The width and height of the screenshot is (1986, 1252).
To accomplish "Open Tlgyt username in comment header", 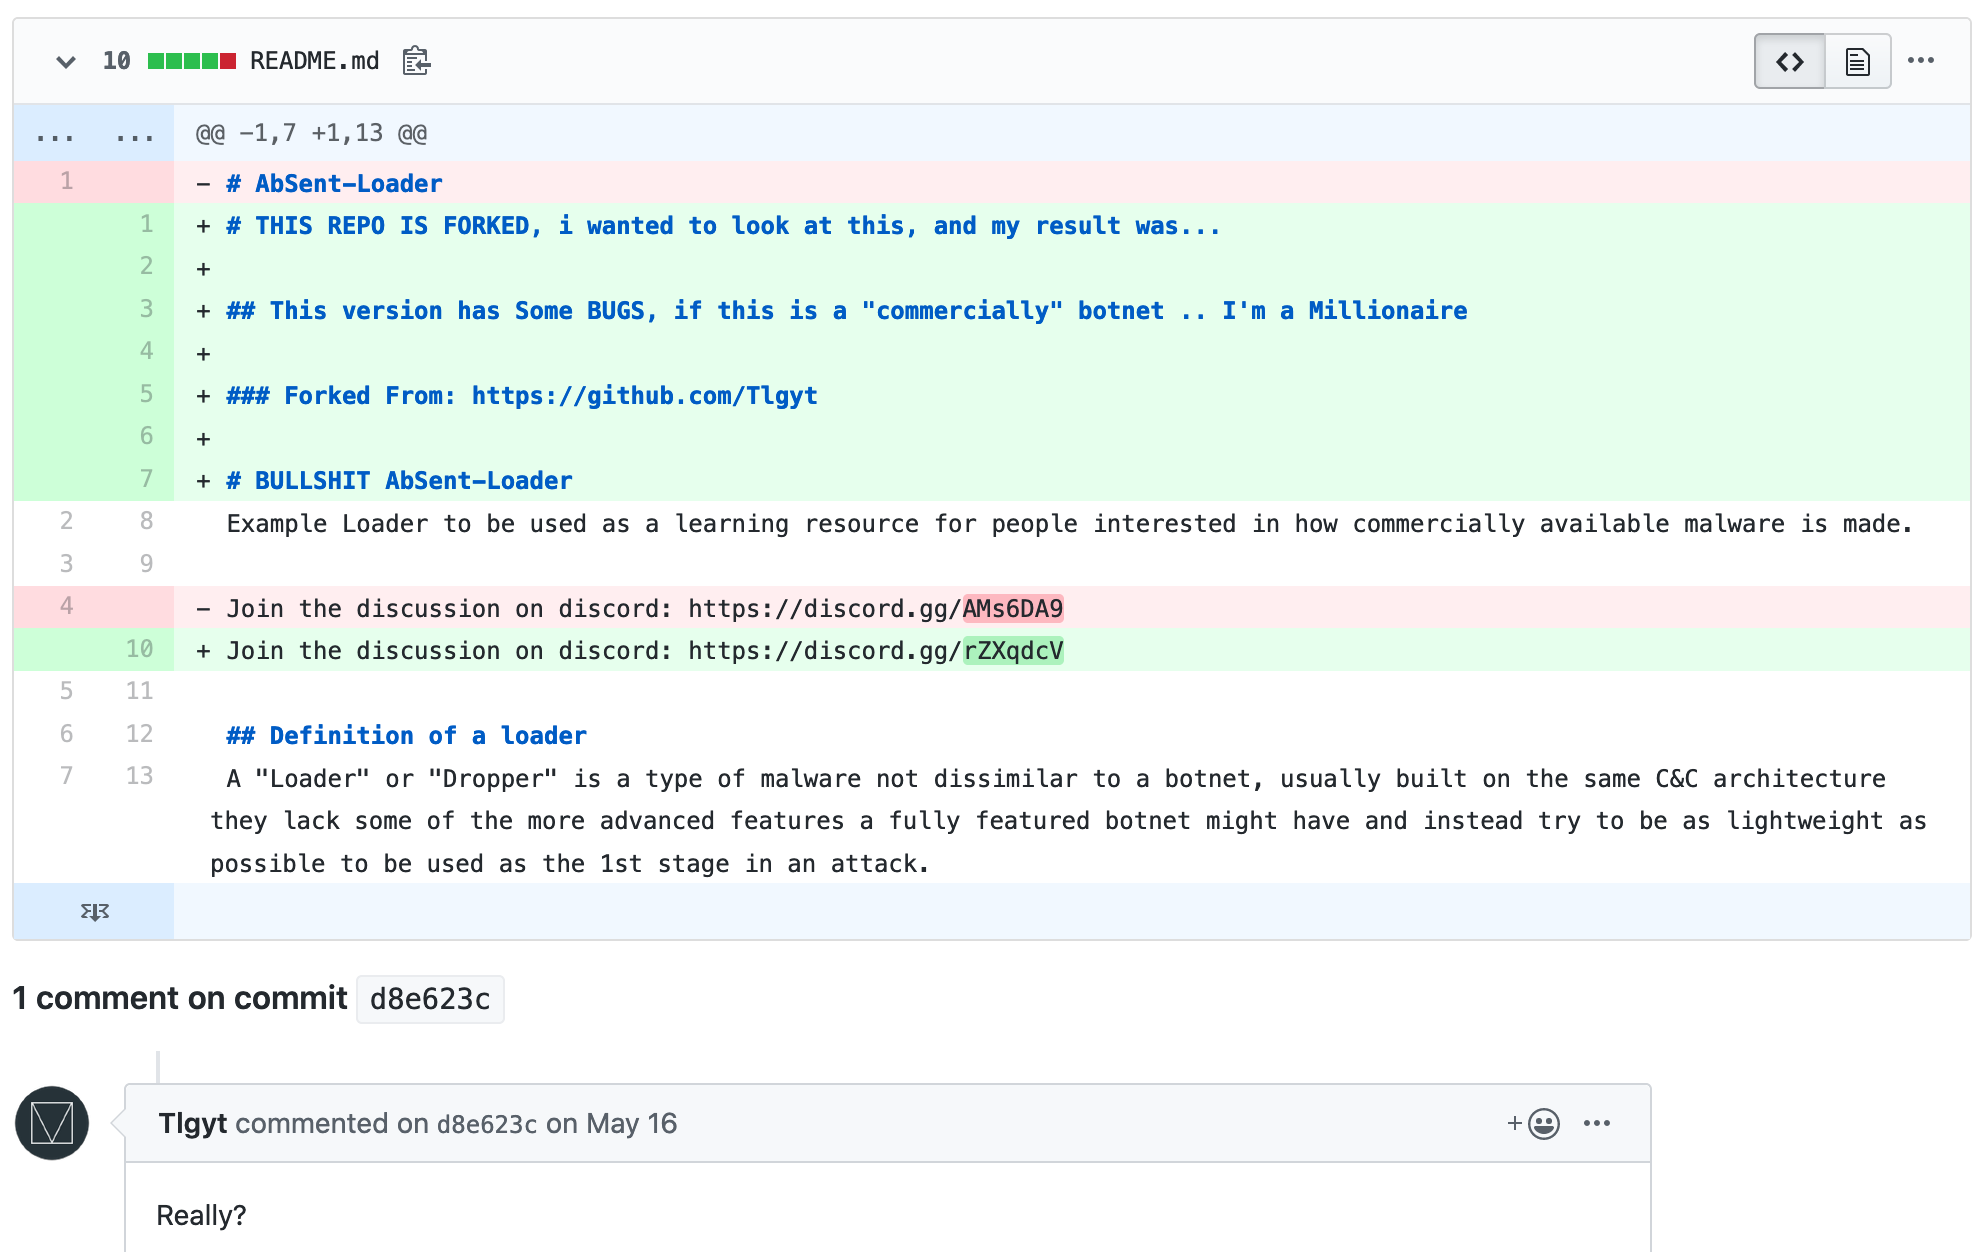I will pyautogui.click(x=193, y=1124).
